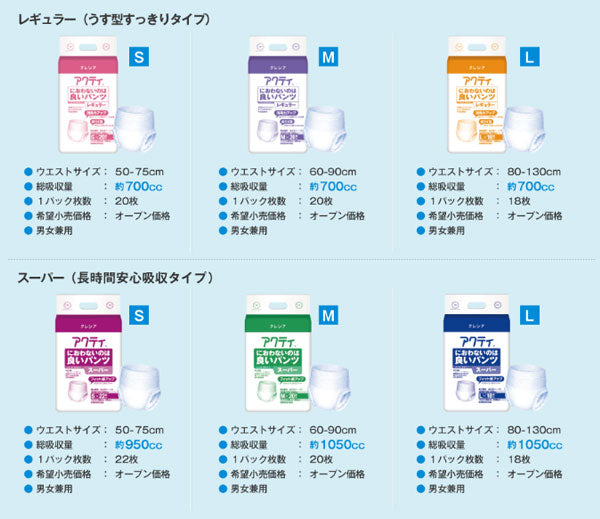Click the Super L size badge
This screenshot has width=600, height=519.
point(530,315)
